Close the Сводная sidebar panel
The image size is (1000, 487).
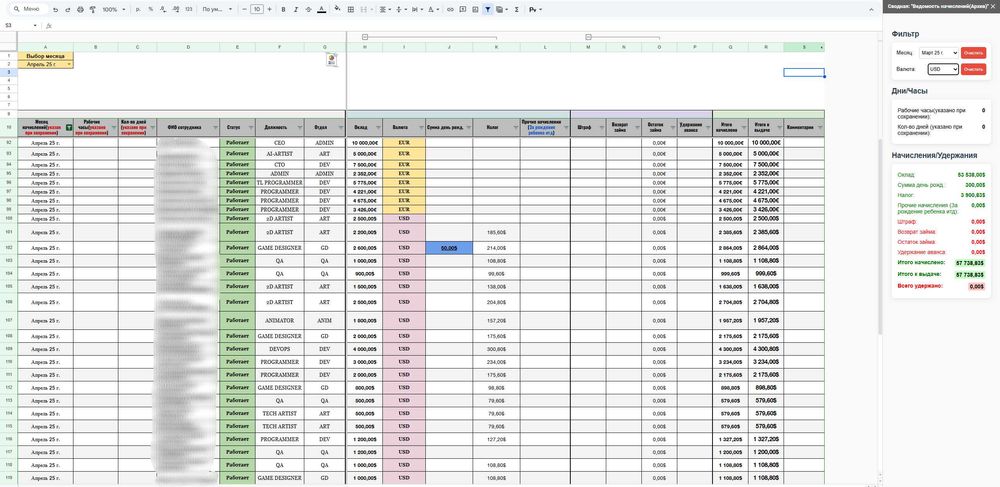992,5
